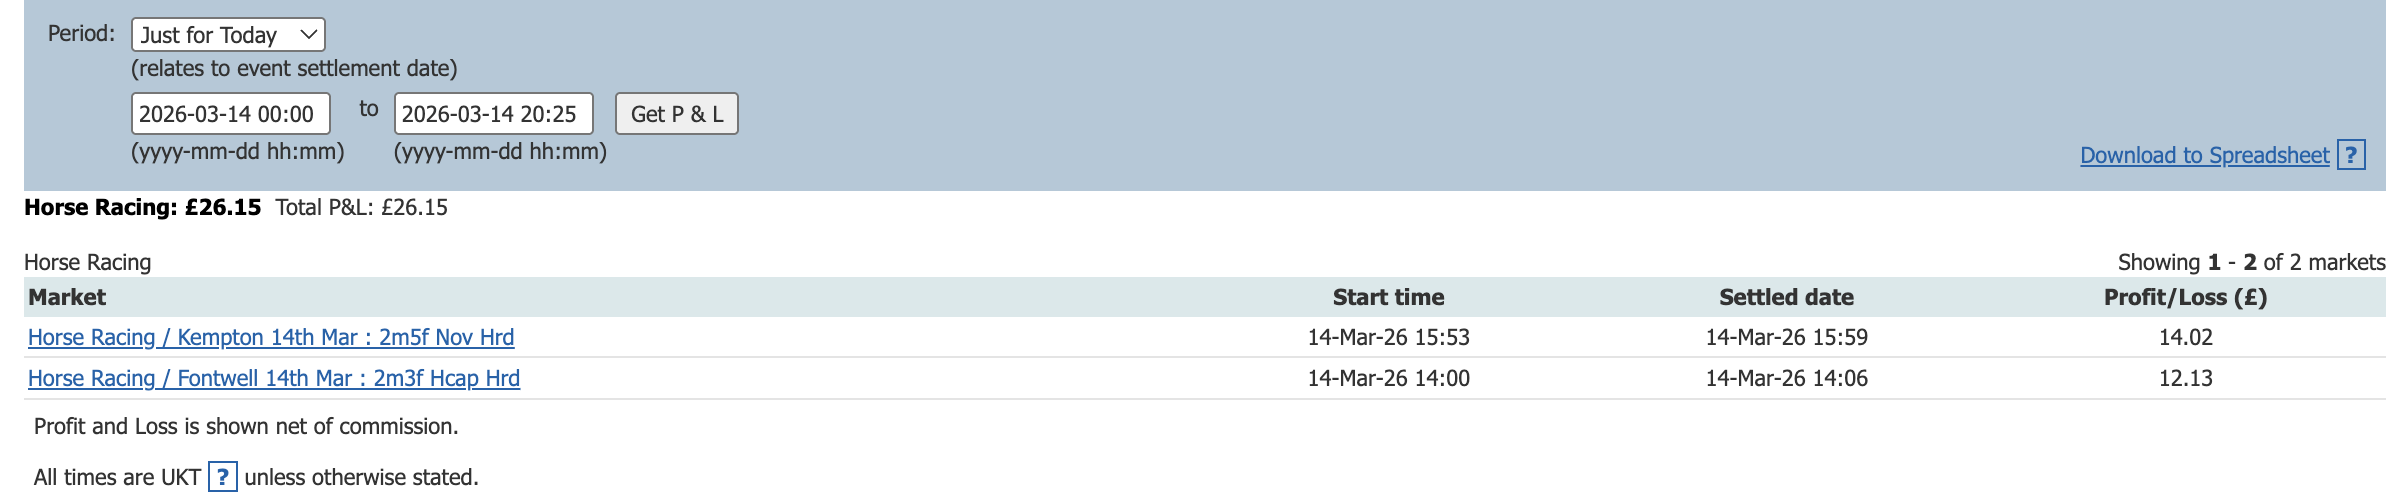Click the Kempton start time 14-Mar-26 15:53
Image resolution: width=2402 pixels, height=504 pixels.
(1388, 338)
